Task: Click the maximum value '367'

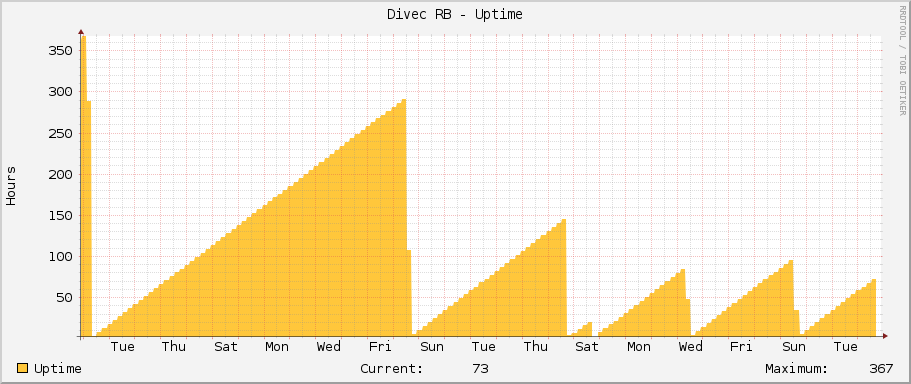Action: tap(881, 369)
